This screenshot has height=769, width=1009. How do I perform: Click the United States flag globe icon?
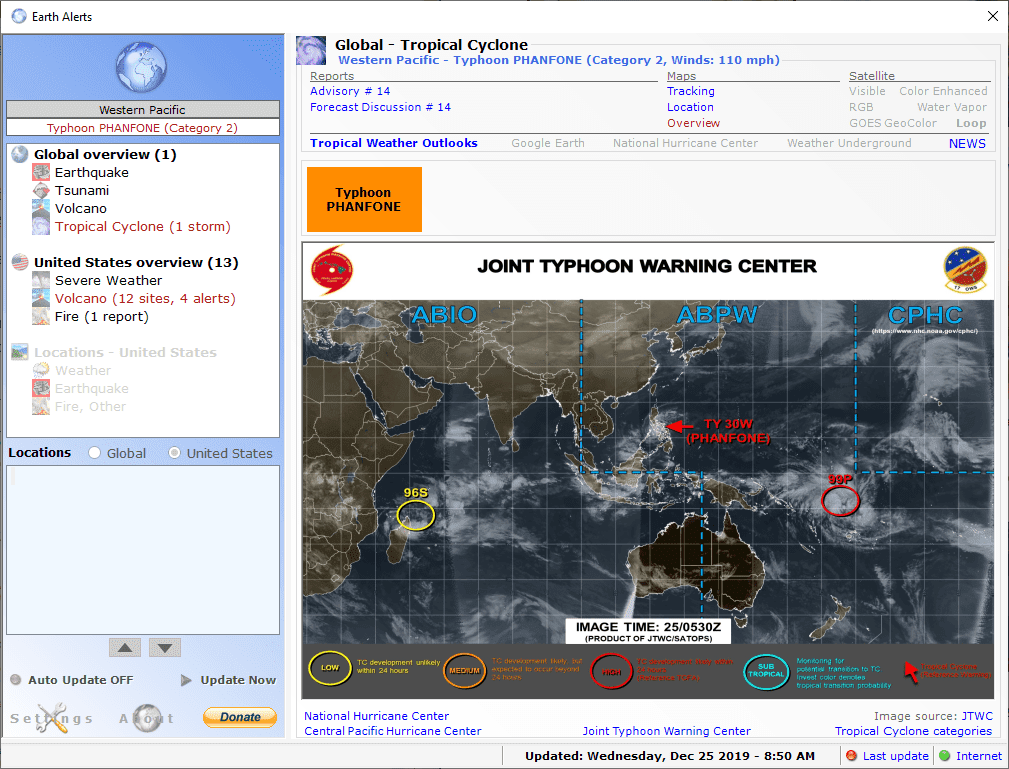20,262
